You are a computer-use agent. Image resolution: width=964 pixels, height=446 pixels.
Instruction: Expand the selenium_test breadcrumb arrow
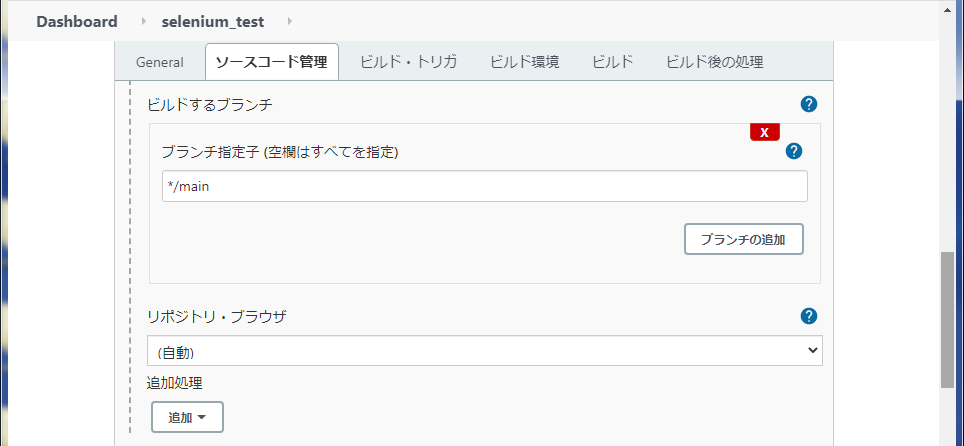pos(290,22)
